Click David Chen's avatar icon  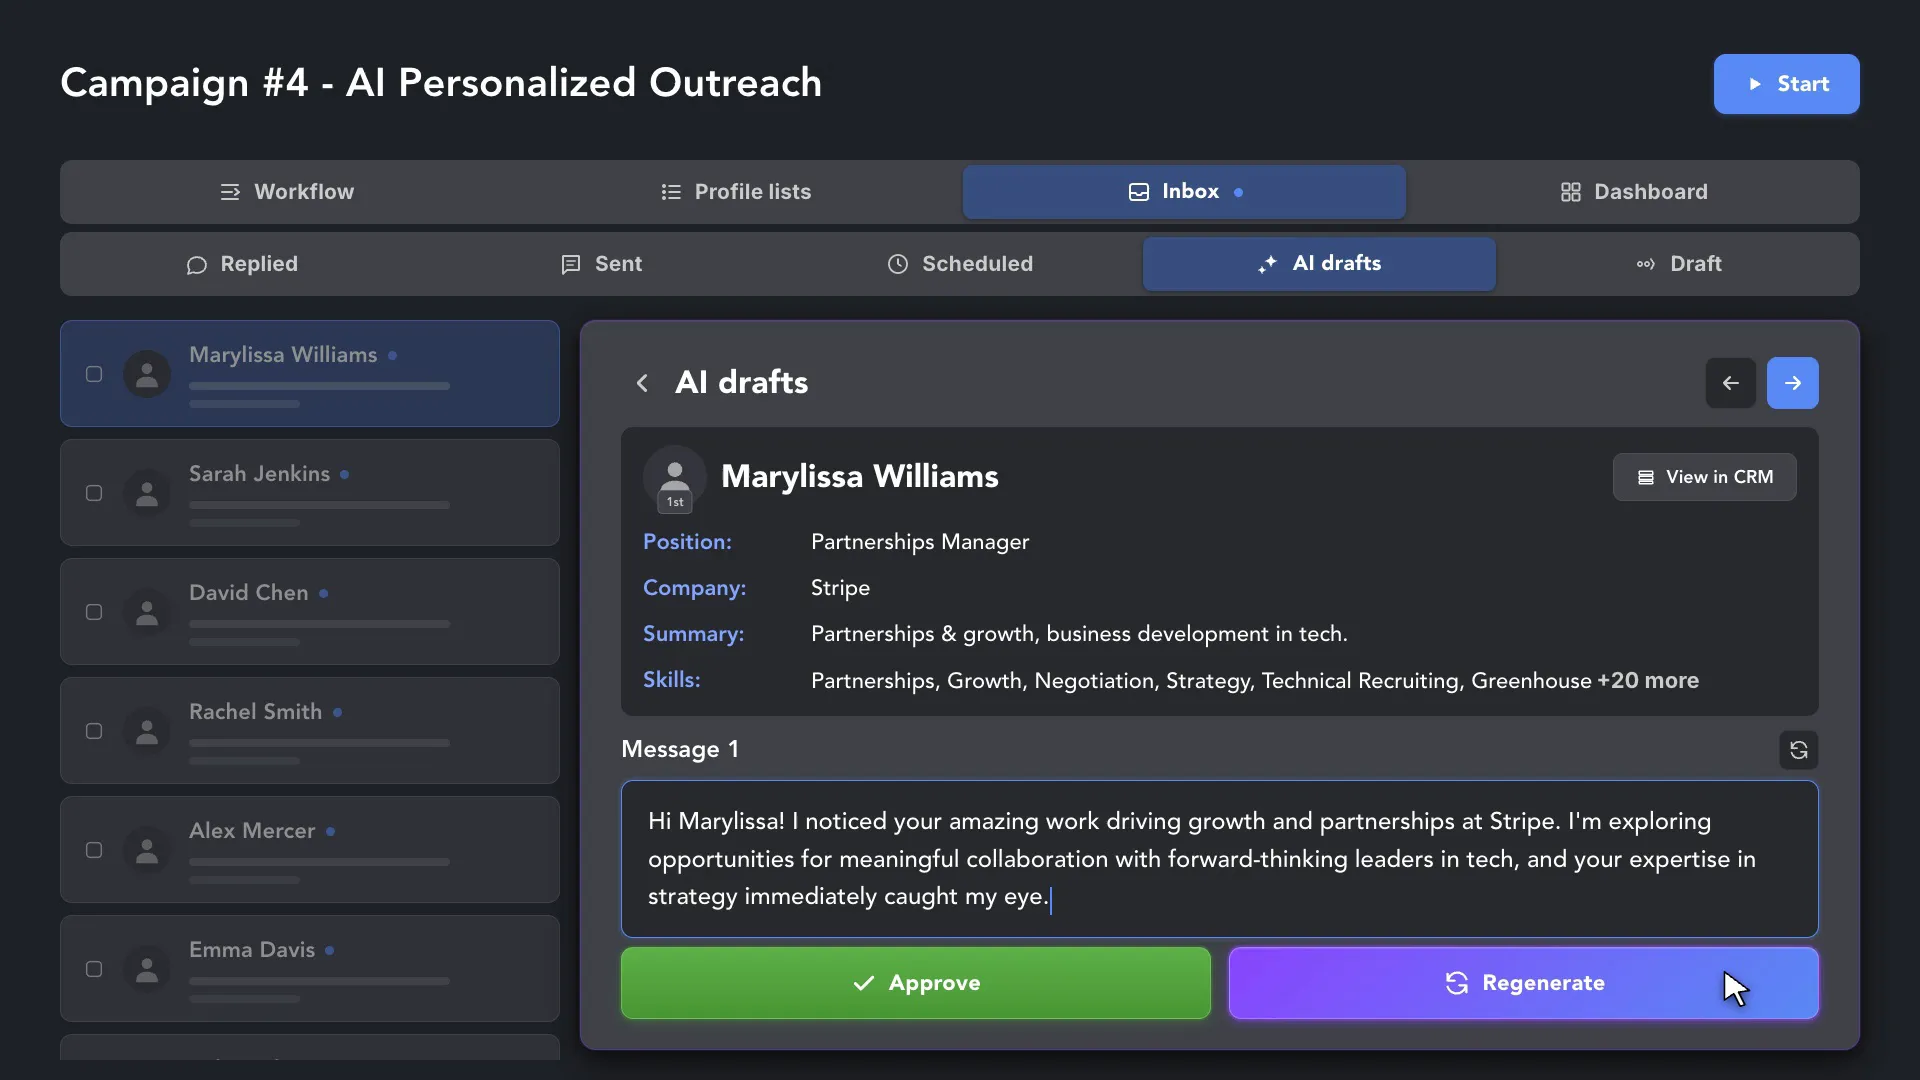point(147,612)
